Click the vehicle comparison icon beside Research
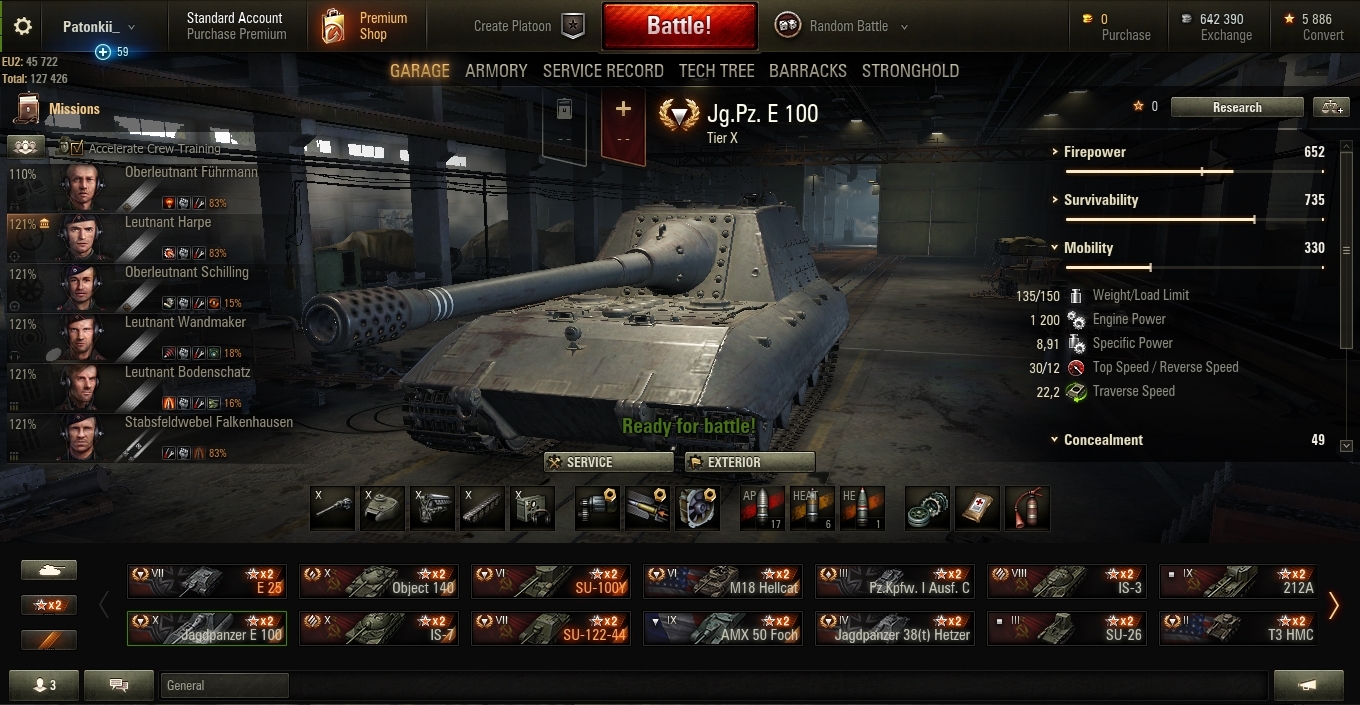The width and height of the screenshot is (1360, 705). point(1330,107)
